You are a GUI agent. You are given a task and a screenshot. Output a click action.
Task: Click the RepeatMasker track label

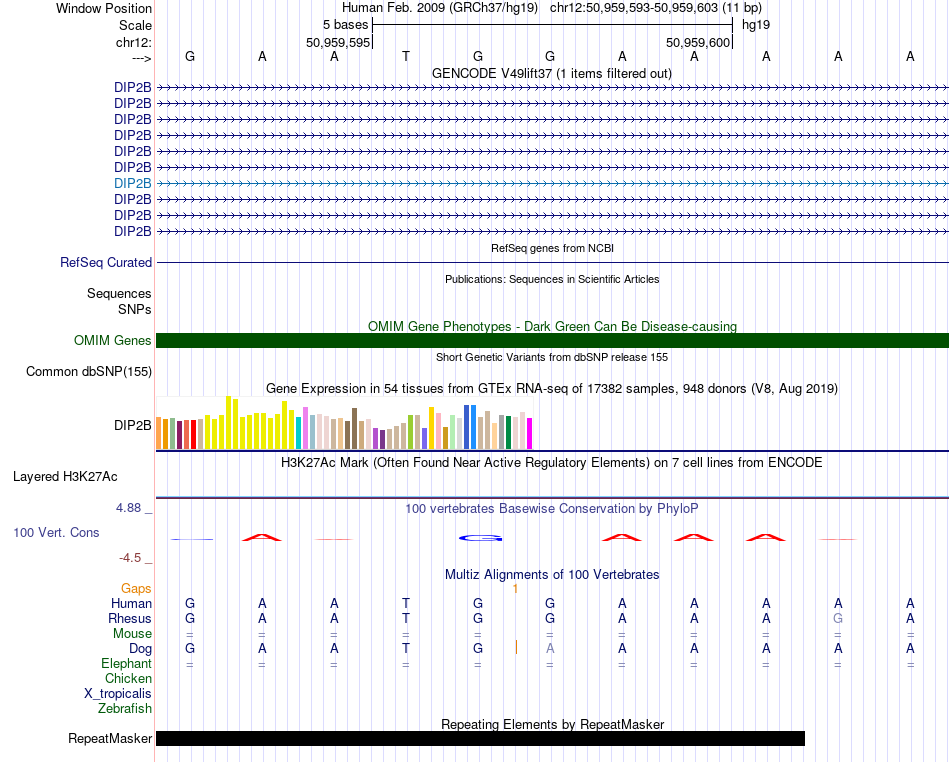pos(110,738)
